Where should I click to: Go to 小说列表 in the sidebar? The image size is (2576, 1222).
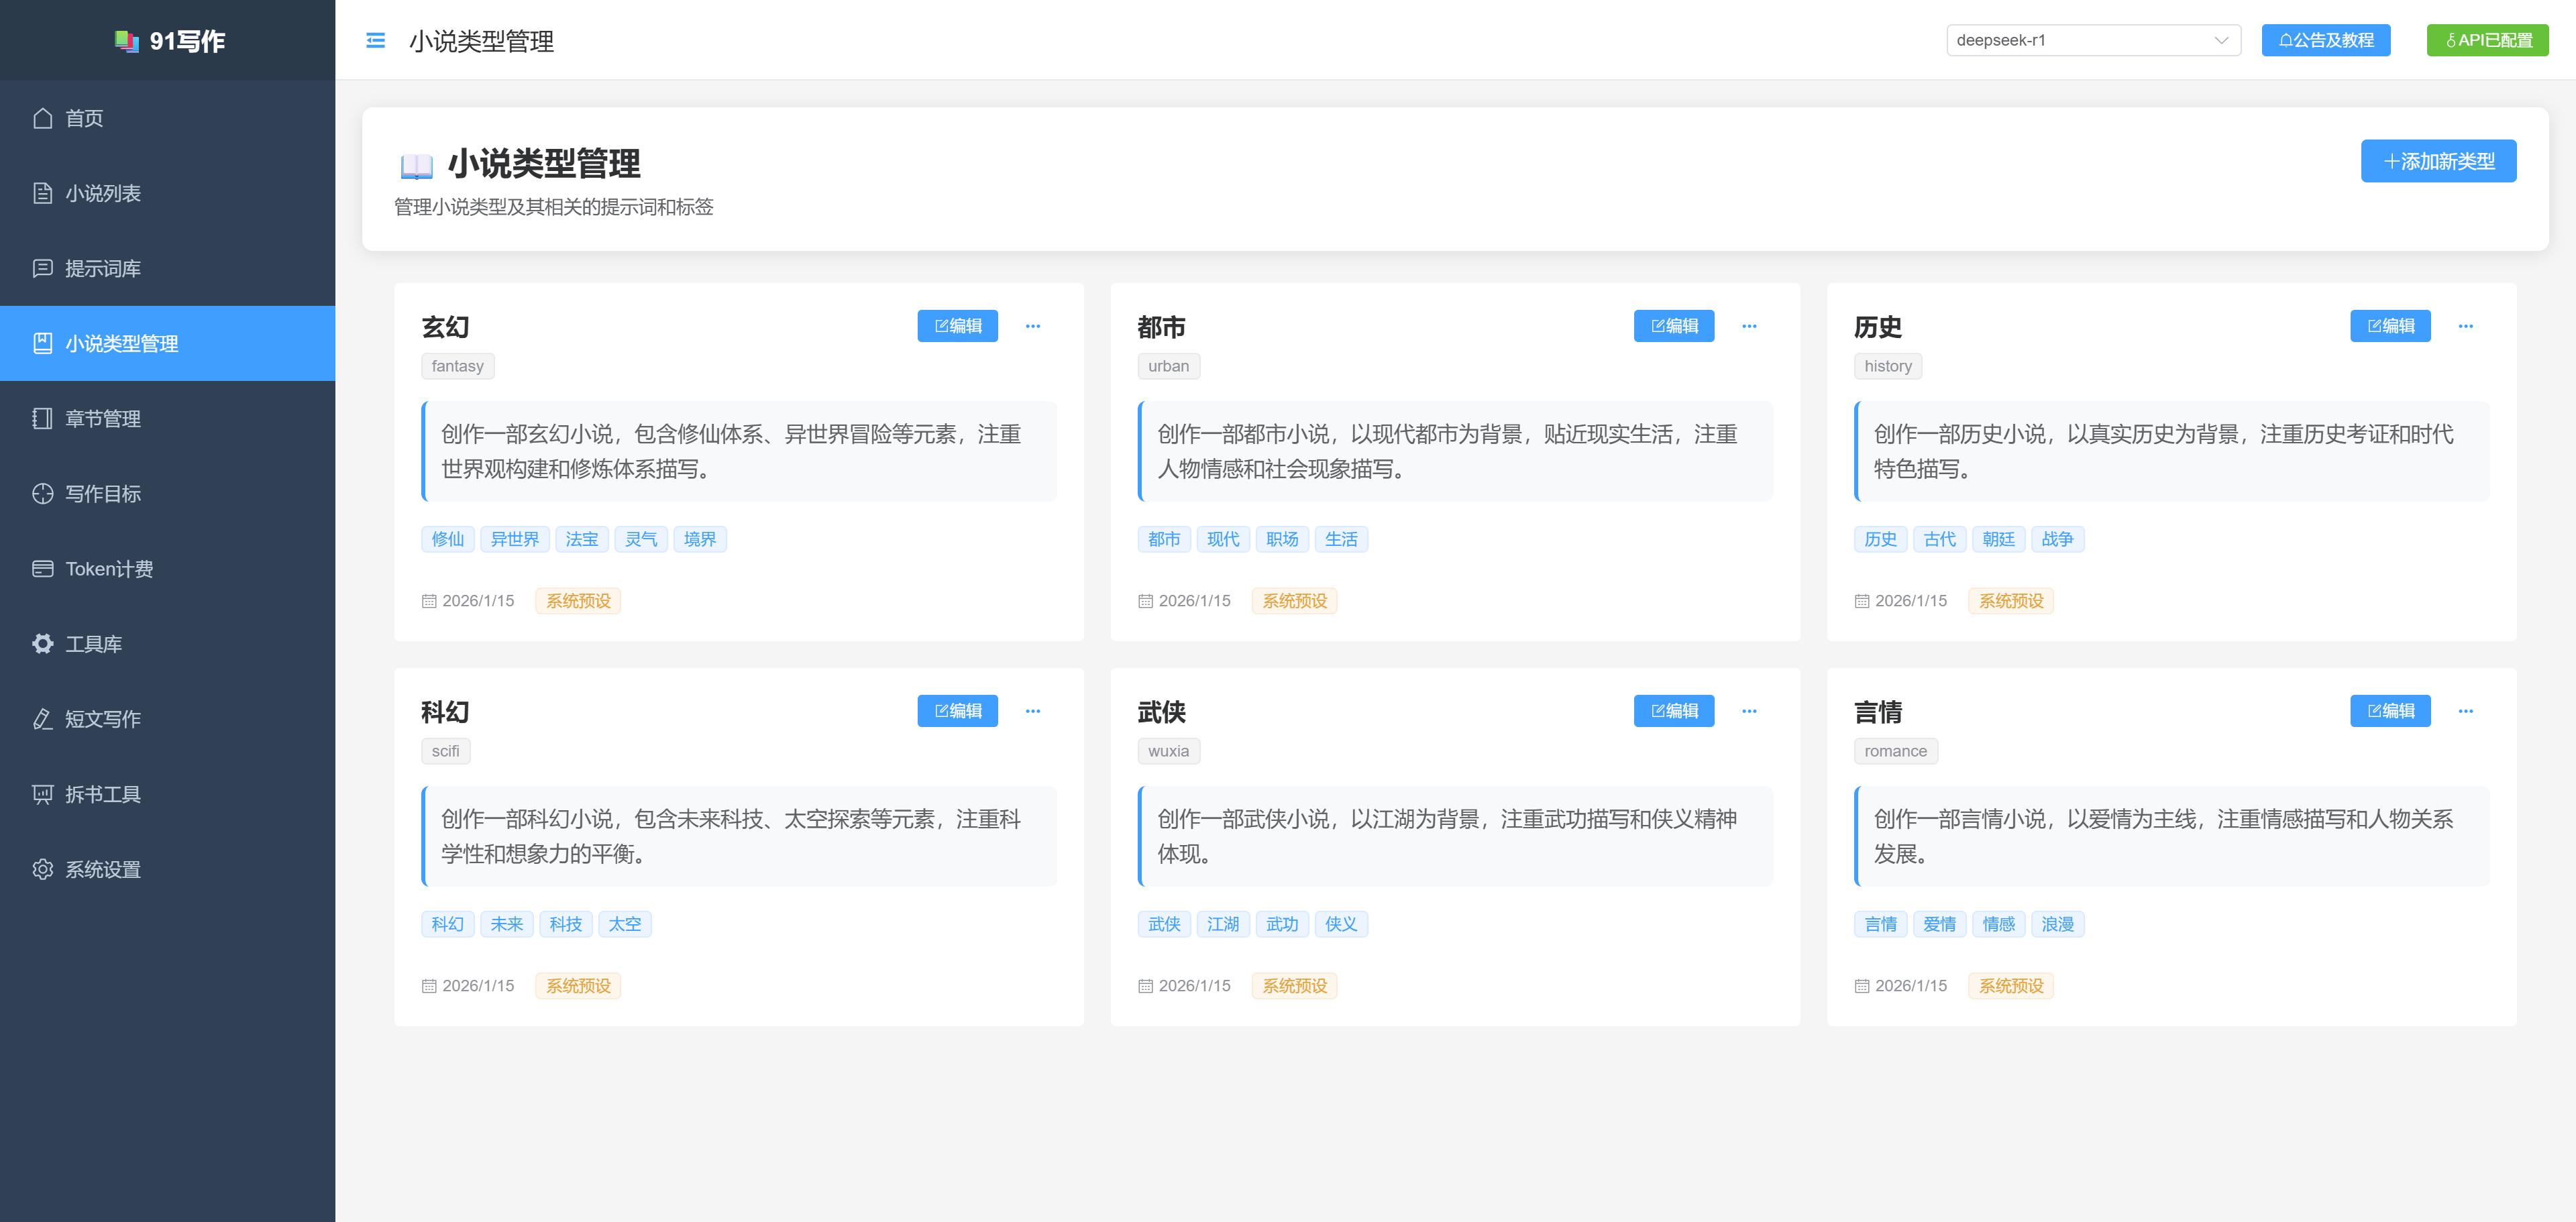tap(103, 193)
